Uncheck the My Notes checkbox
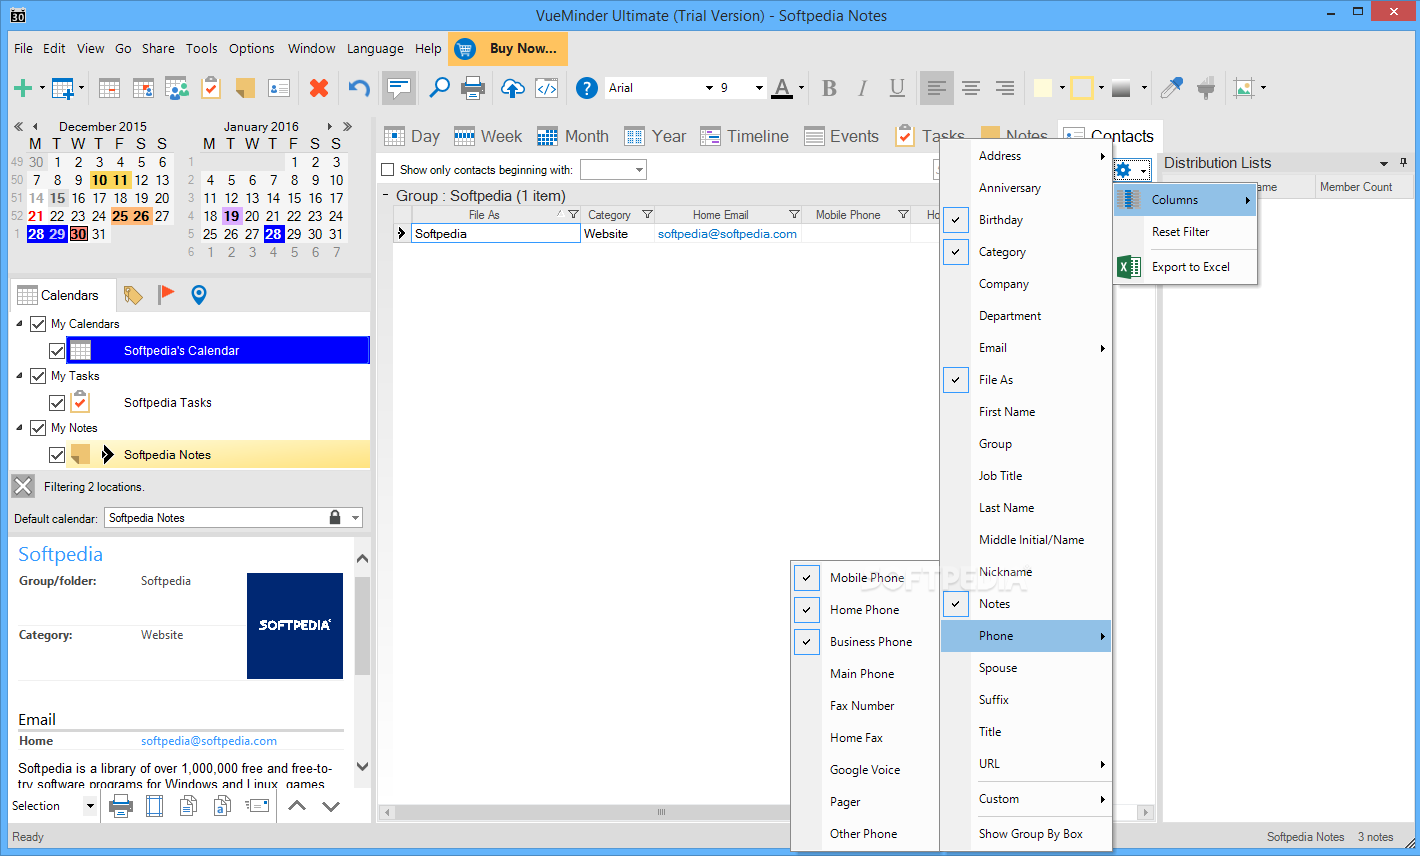The height and width of the screenshot is (856, 1420). (x=38, y=428)
